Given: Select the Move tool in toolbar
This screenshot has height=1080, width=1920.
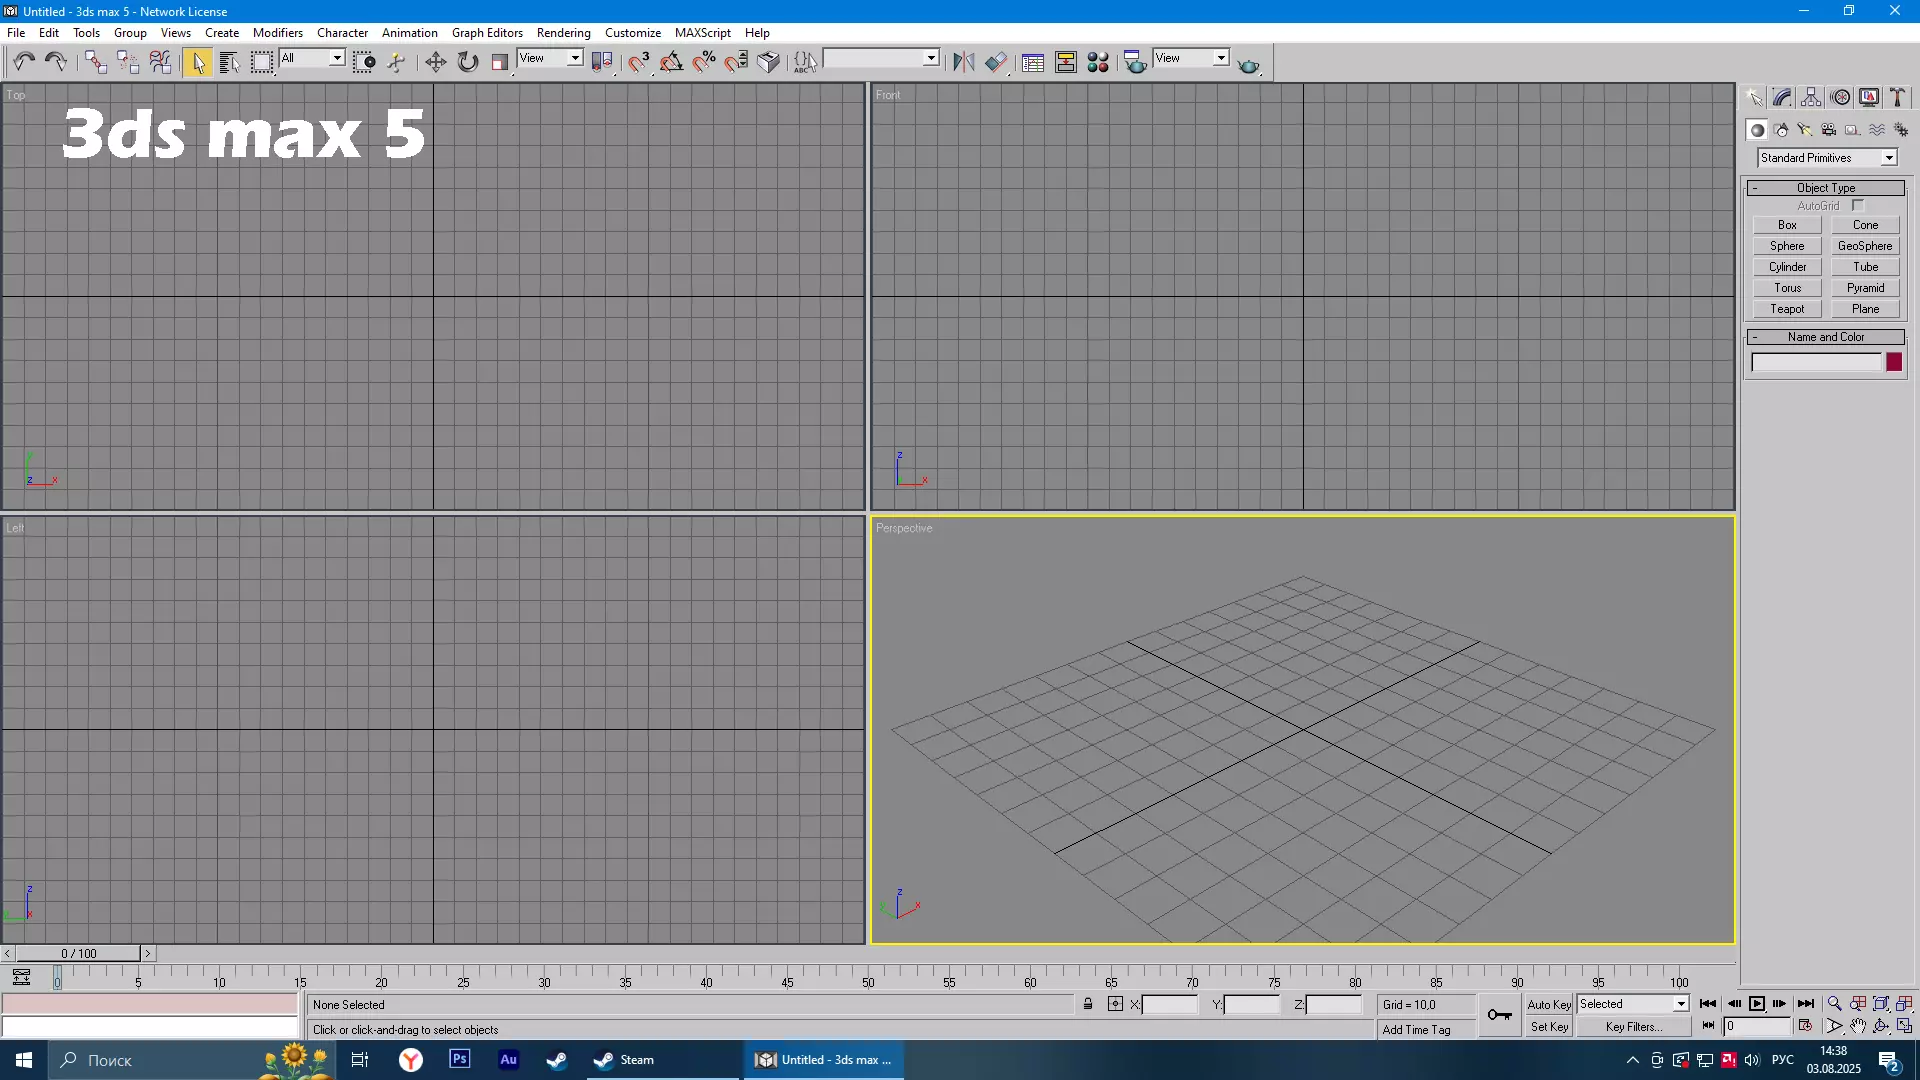Looking at the screenshot, I should point(435,62).
